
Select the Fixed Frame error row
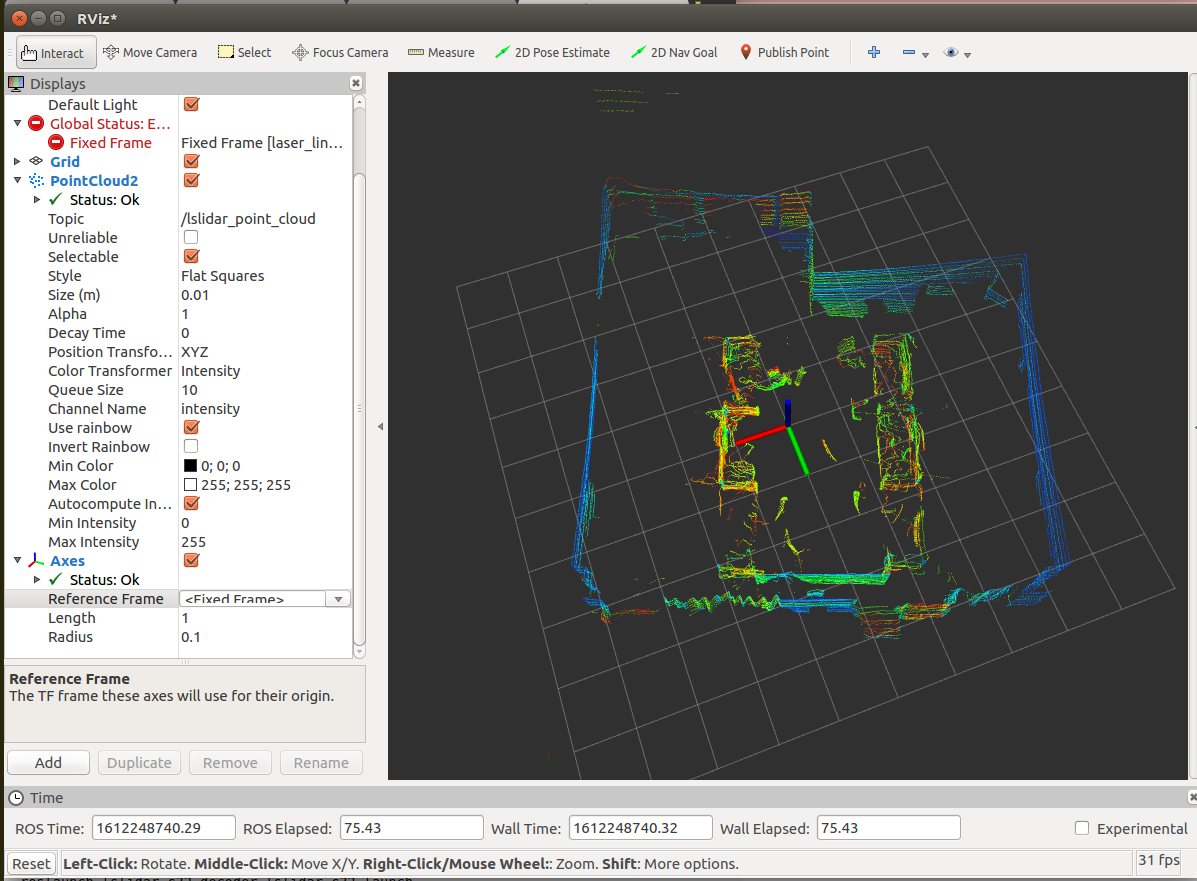179,142
